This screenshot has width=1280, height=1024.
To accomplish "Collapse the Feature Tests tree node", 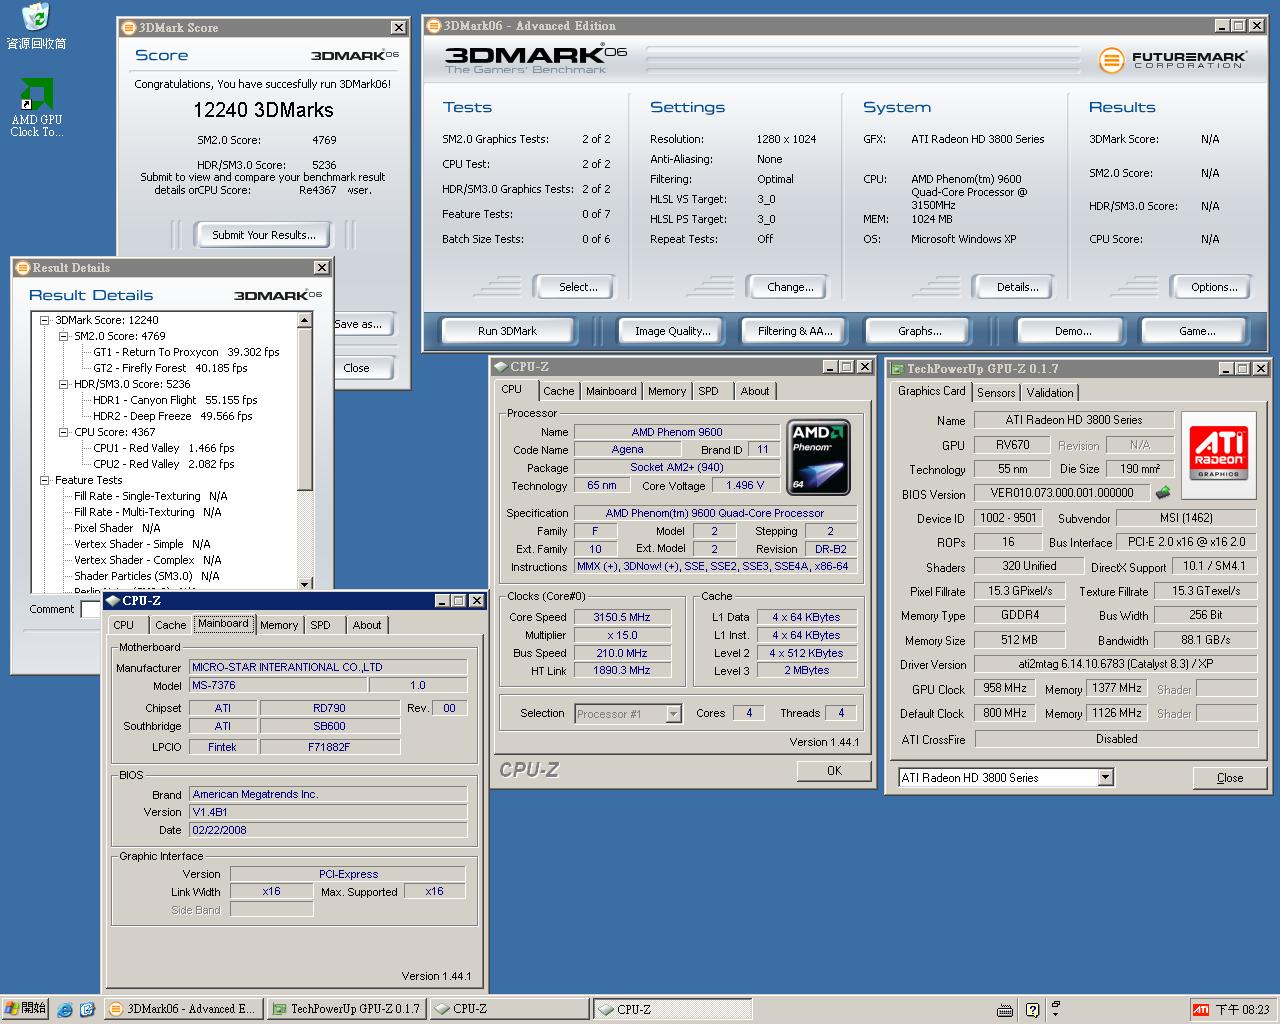I will pos(45,480).
